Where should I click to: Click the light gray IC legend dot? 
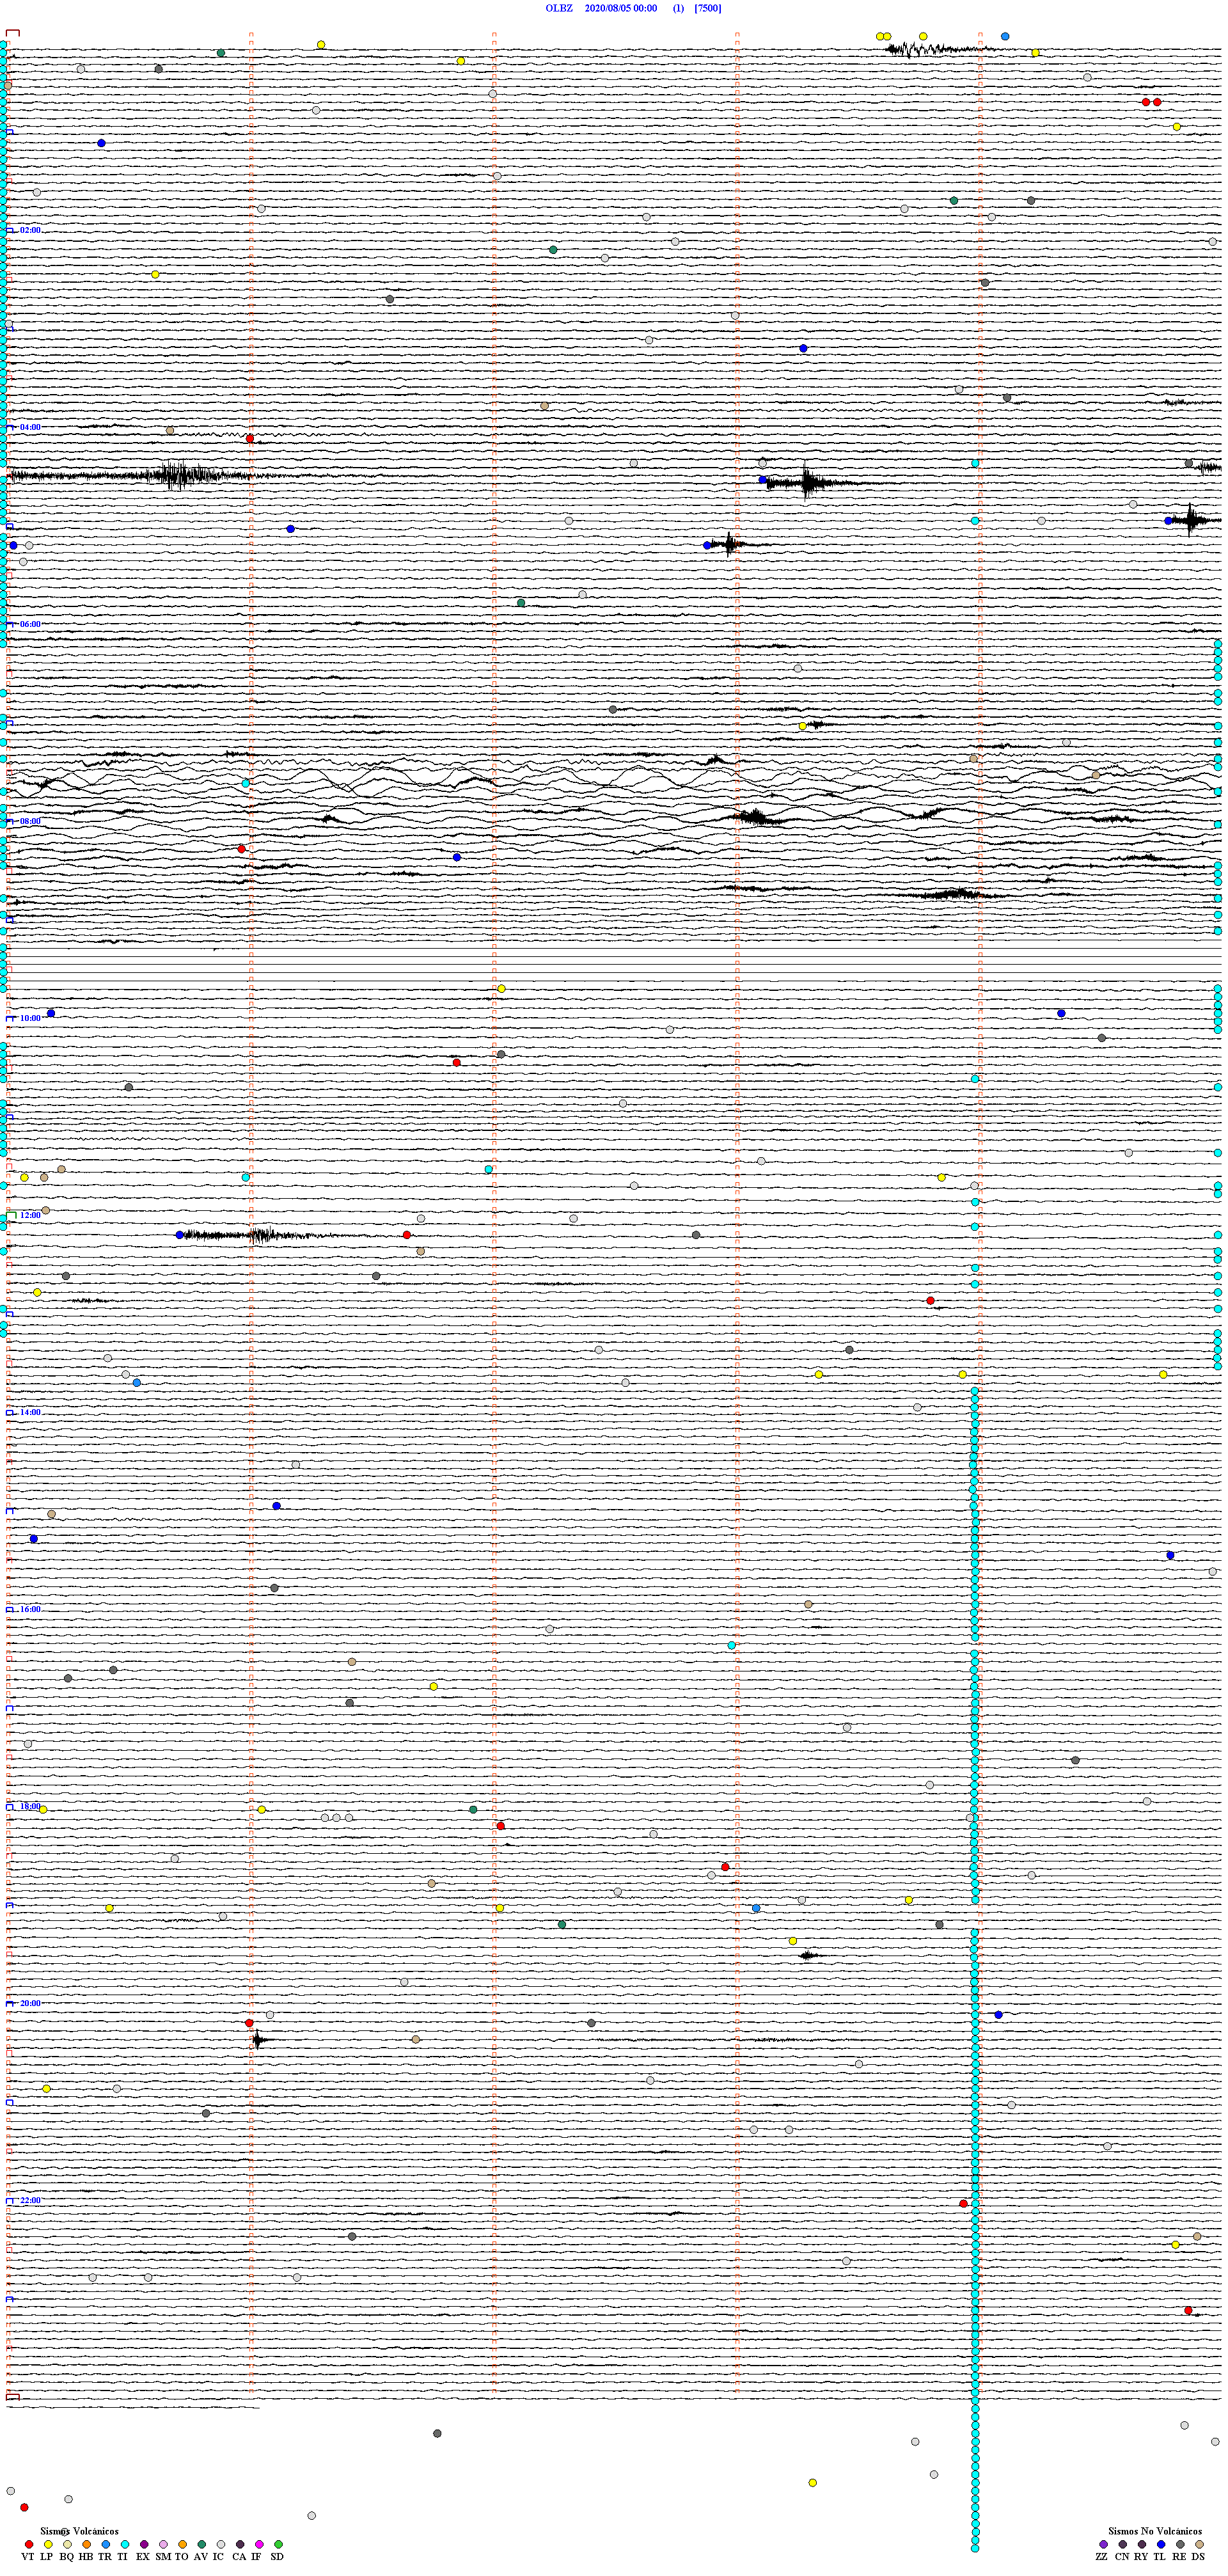221,2544
